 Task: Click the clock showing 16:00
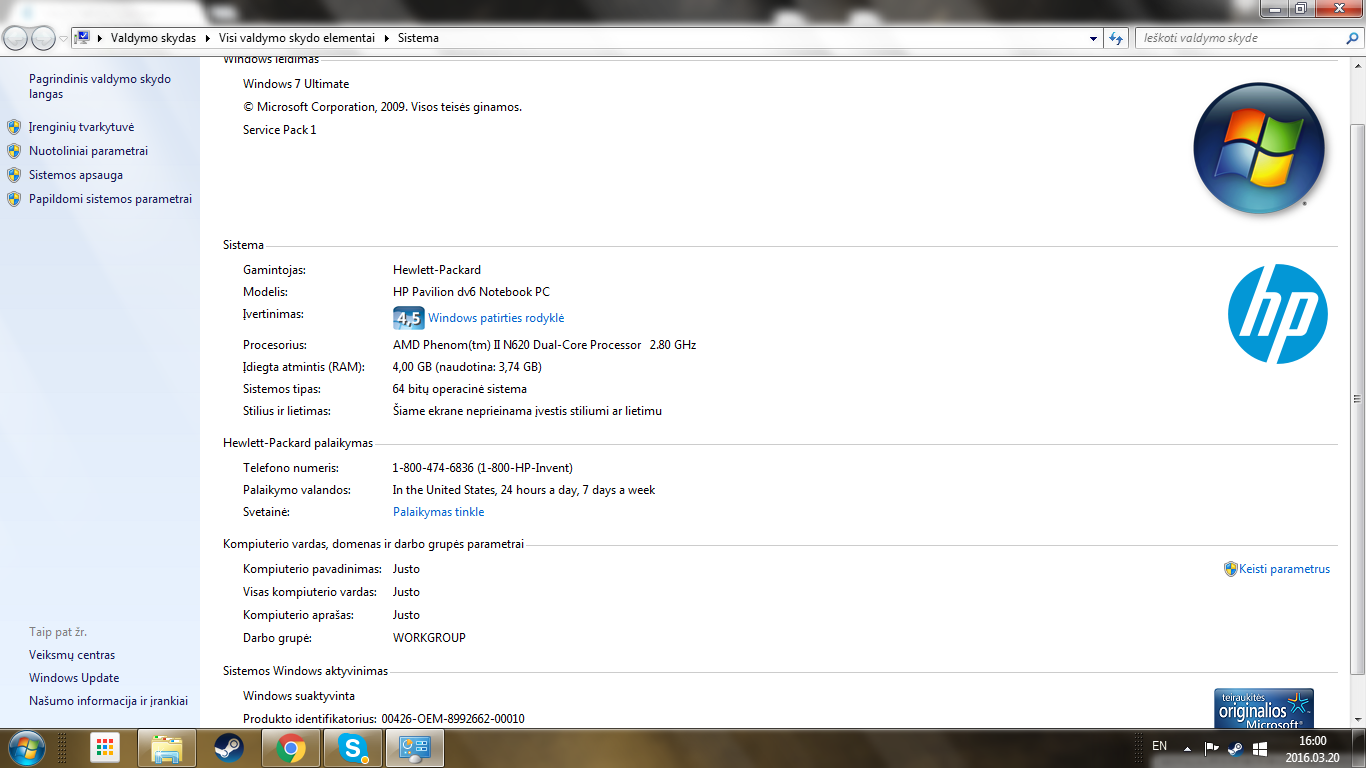1312,741
